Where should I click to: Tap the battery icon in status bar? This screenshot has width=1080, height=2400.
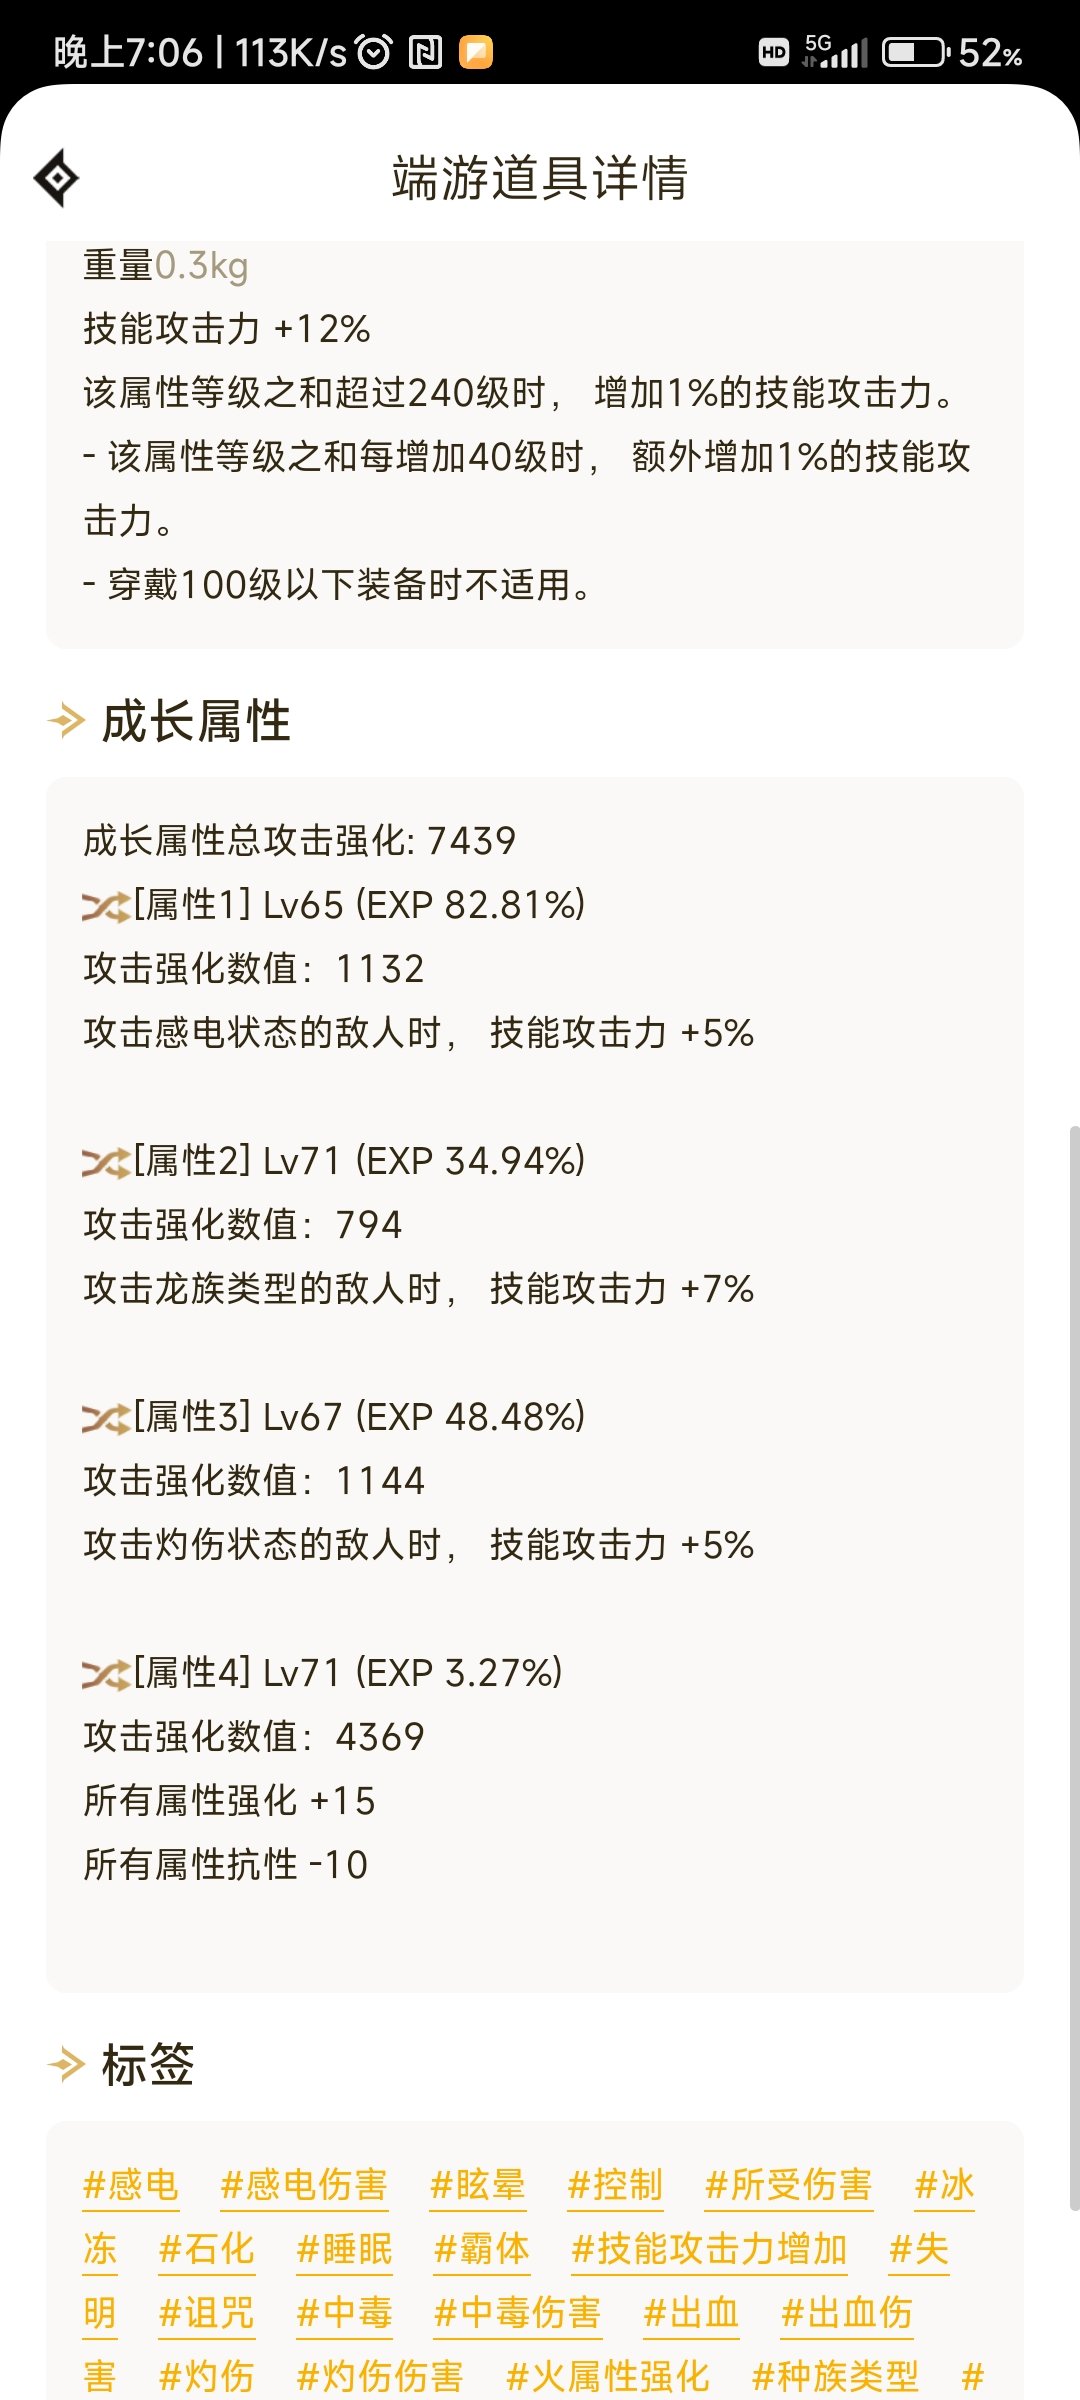pos(916,52)
